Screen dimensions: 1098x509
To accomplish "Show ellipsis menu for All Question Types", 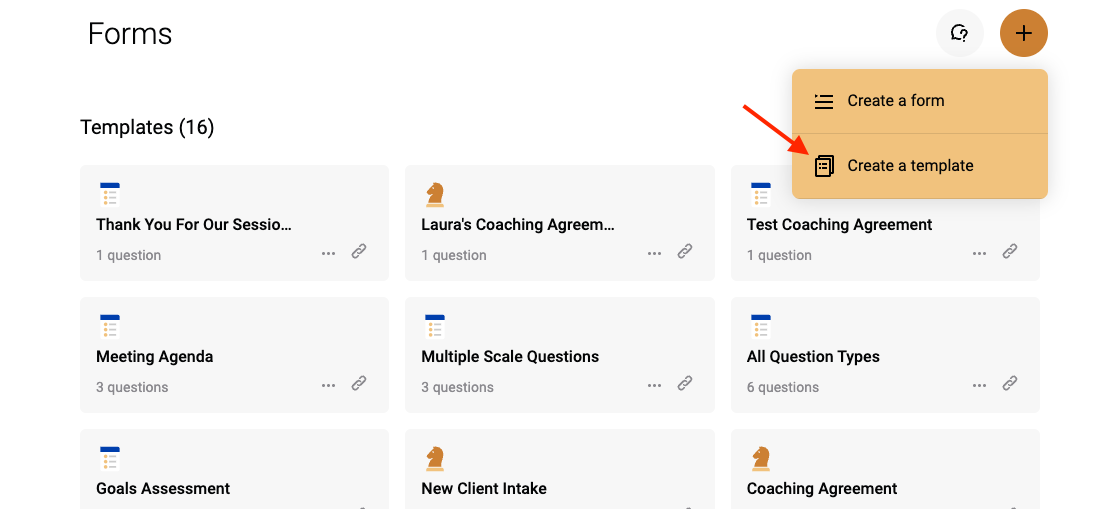I will [979, 385].
